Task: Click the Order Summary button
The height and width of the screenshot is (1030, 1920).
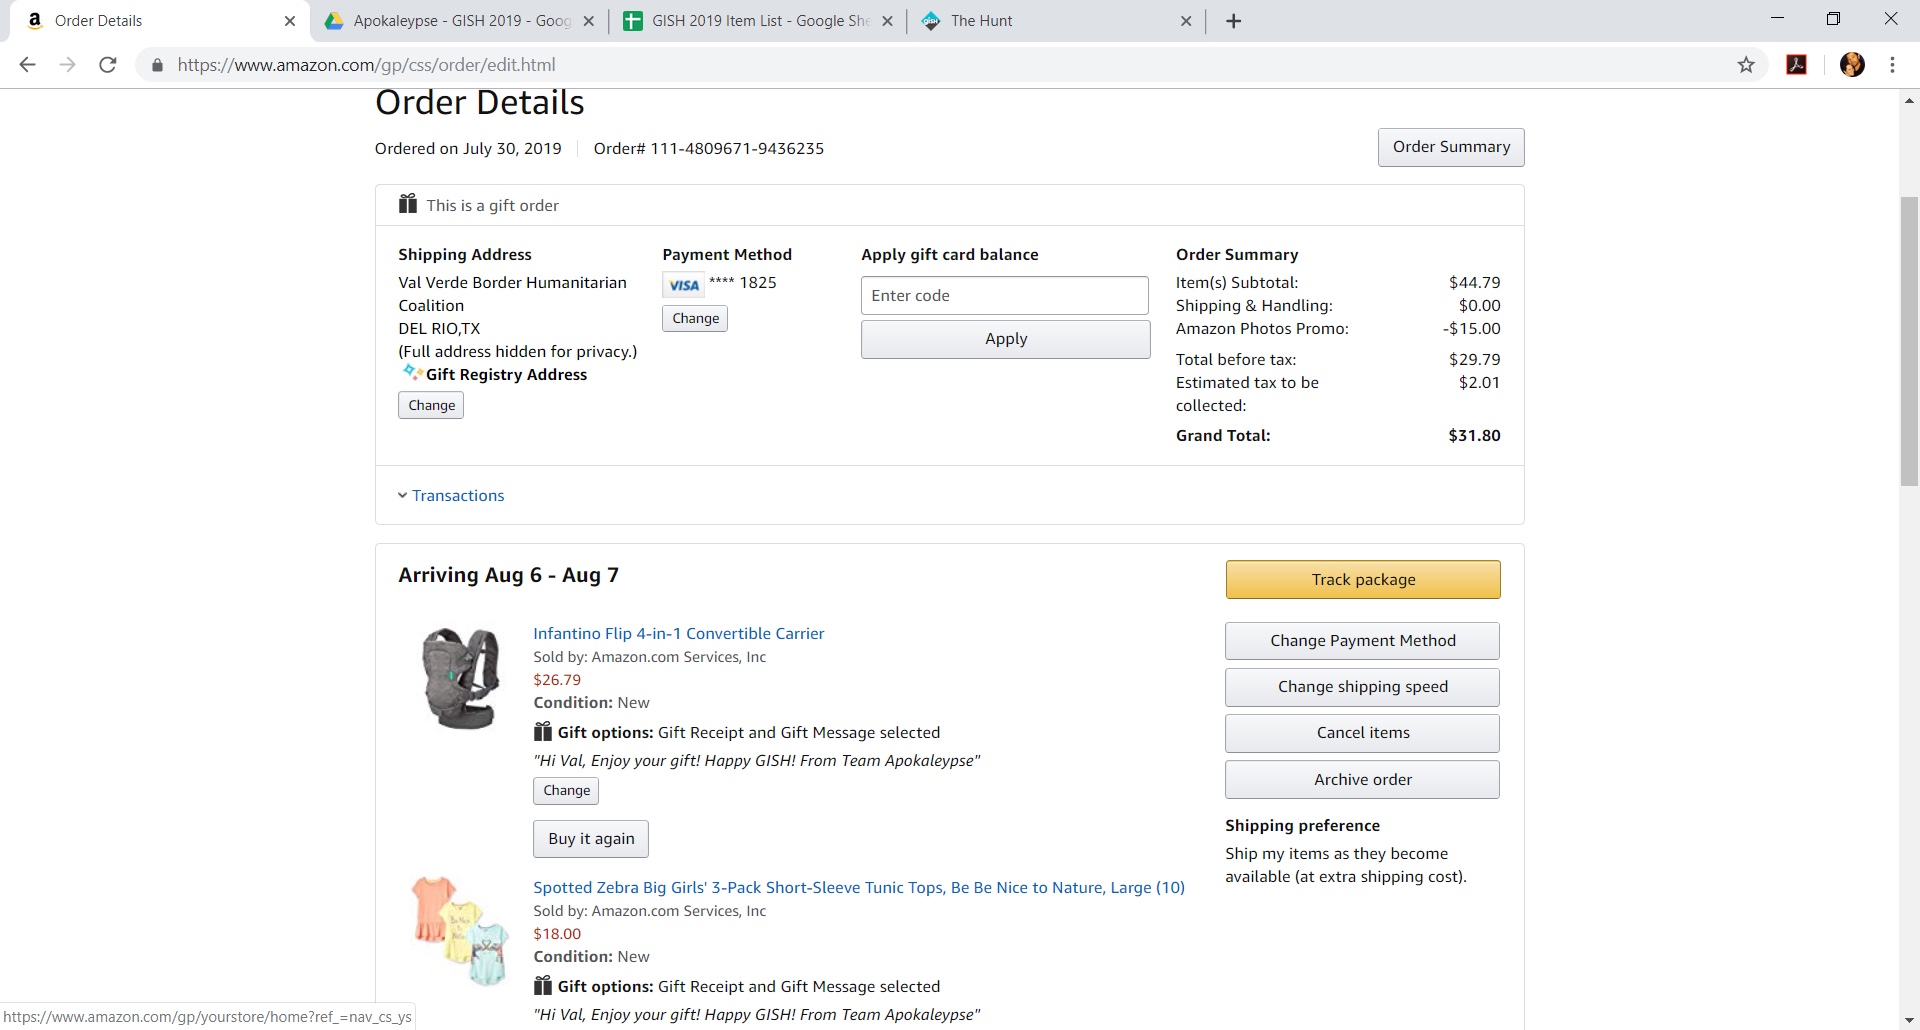Action: point(1450,147)
